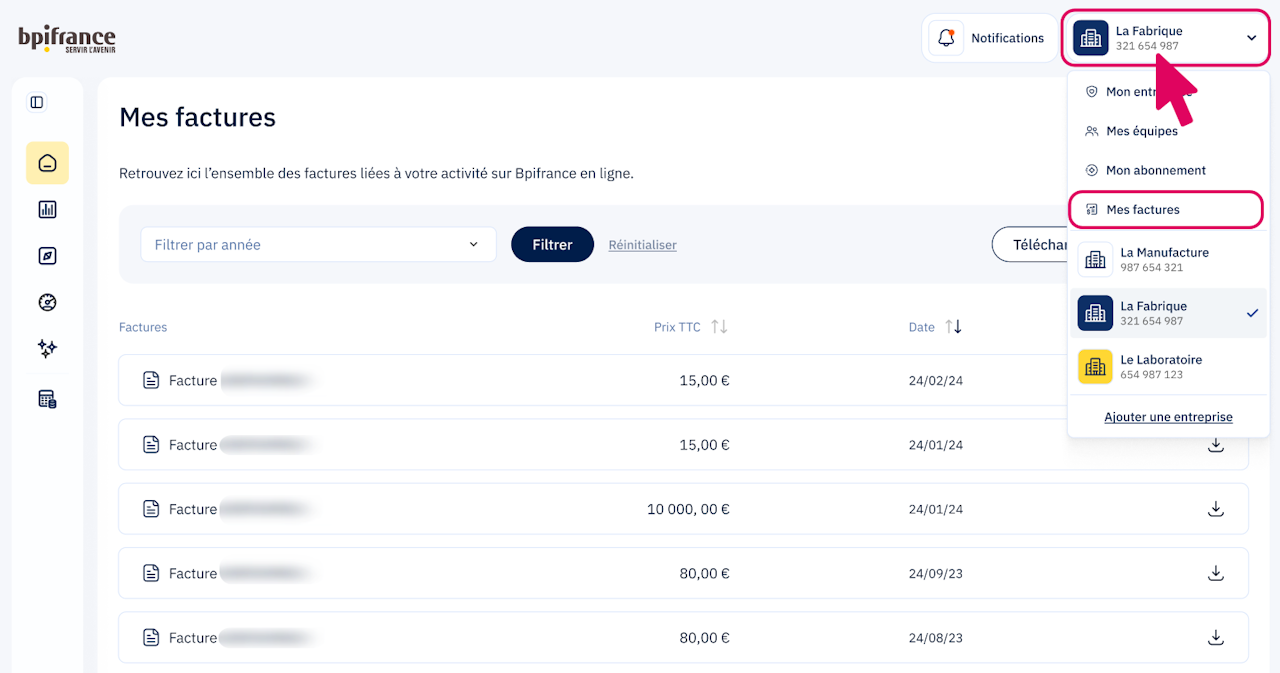Click the Factures column header
The width and height of the screenshot is (1280, 673).
pos(143,327)
